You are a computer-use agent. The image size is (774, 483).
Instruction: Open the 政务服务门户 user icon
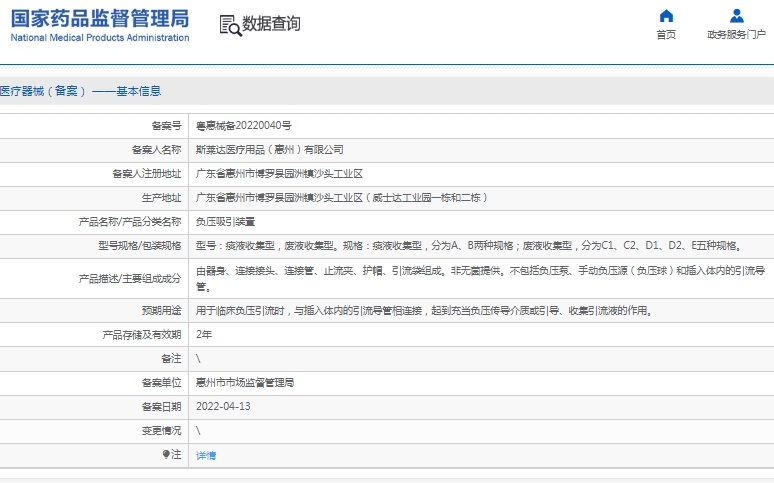(736, 16)
